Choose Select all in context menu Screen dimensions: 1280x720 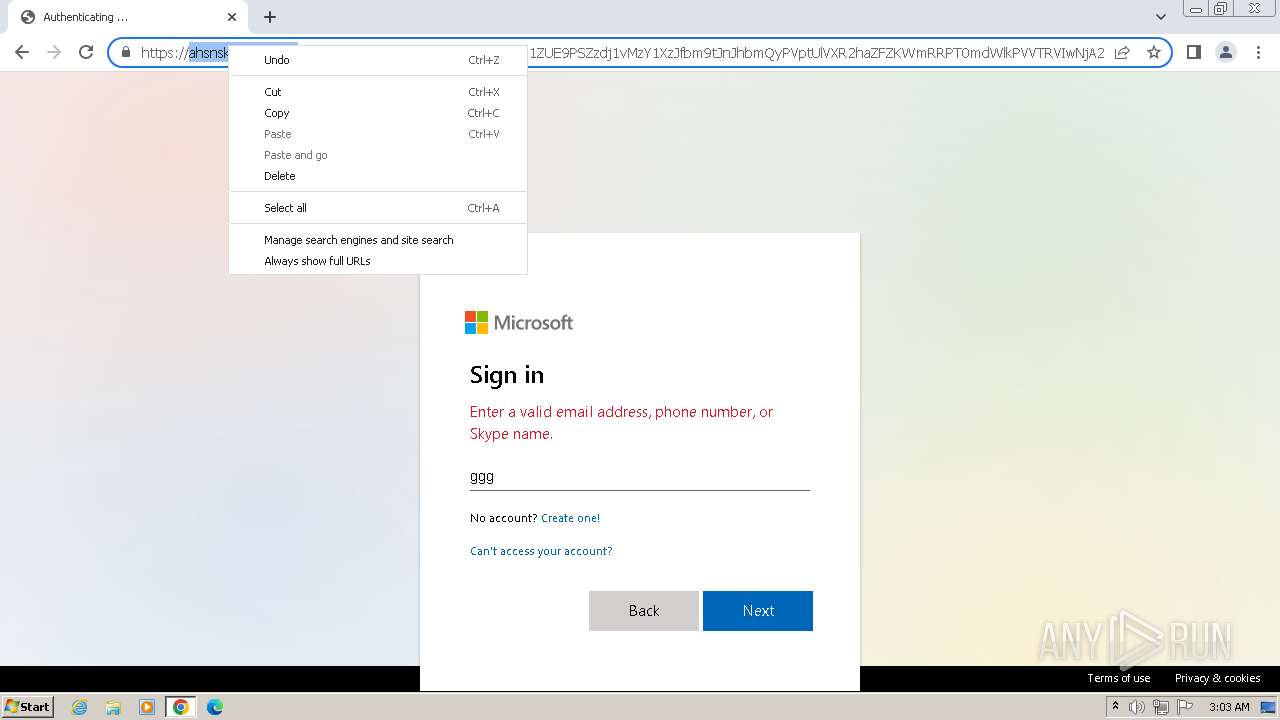point(378,208)
